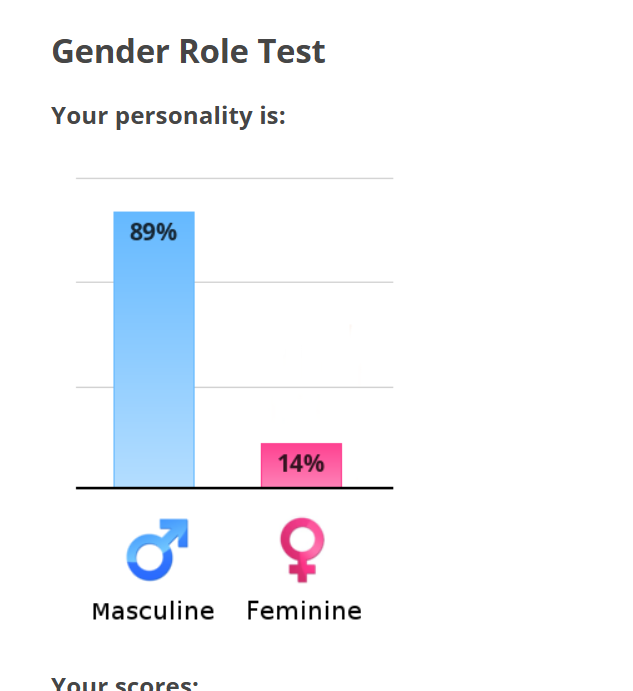The image size is (633, 691).
Task: Click the Gender Role Test heading
Action: (x=189, y=52)
